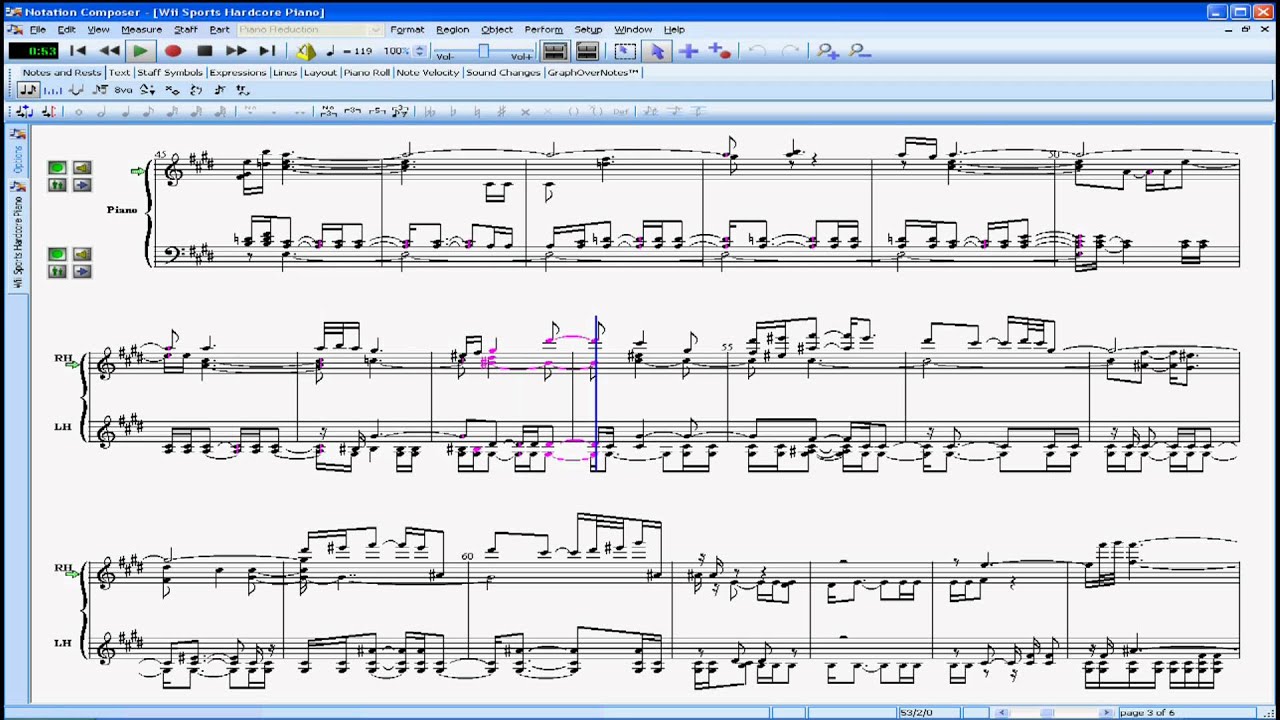This screenshot has width=1280, height=720.
Task: Select the Notes and Rests palette tab
Action: (62, 72)
